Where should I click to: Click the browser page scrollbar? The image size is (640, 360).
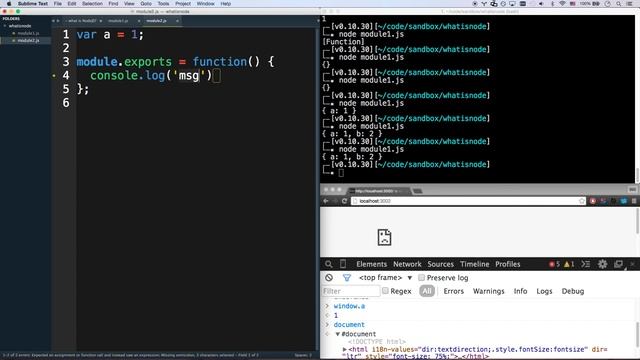tap(637, 220)
